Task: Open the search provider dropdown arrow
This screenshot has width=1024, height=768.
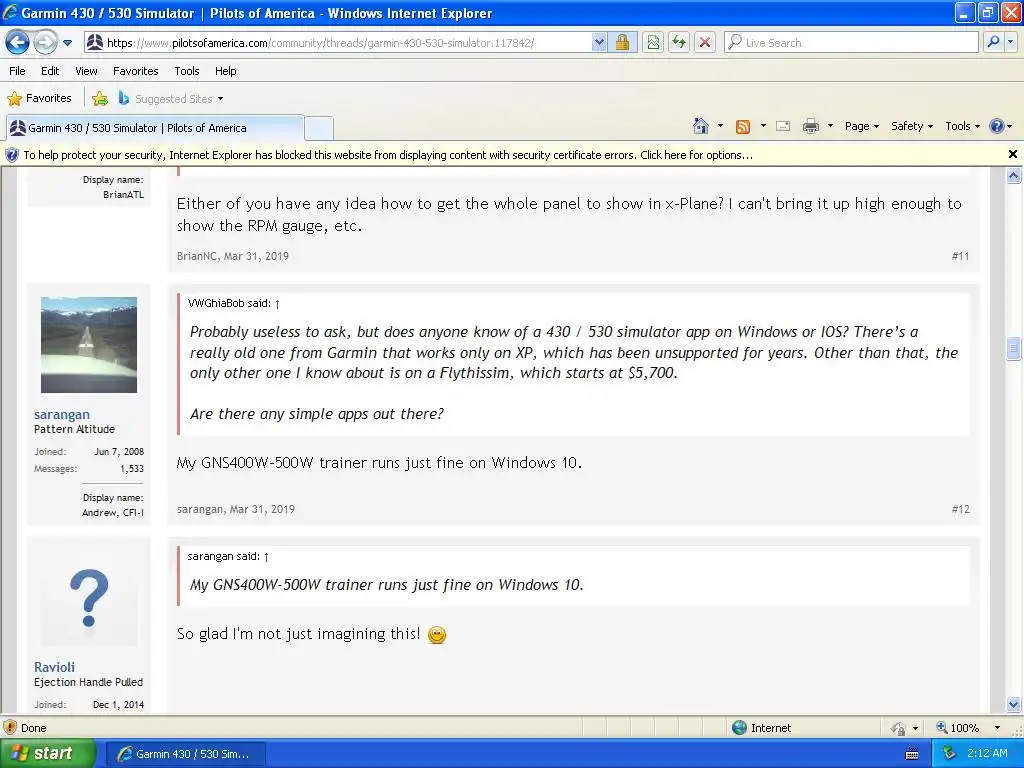Action: [1010, 42]
